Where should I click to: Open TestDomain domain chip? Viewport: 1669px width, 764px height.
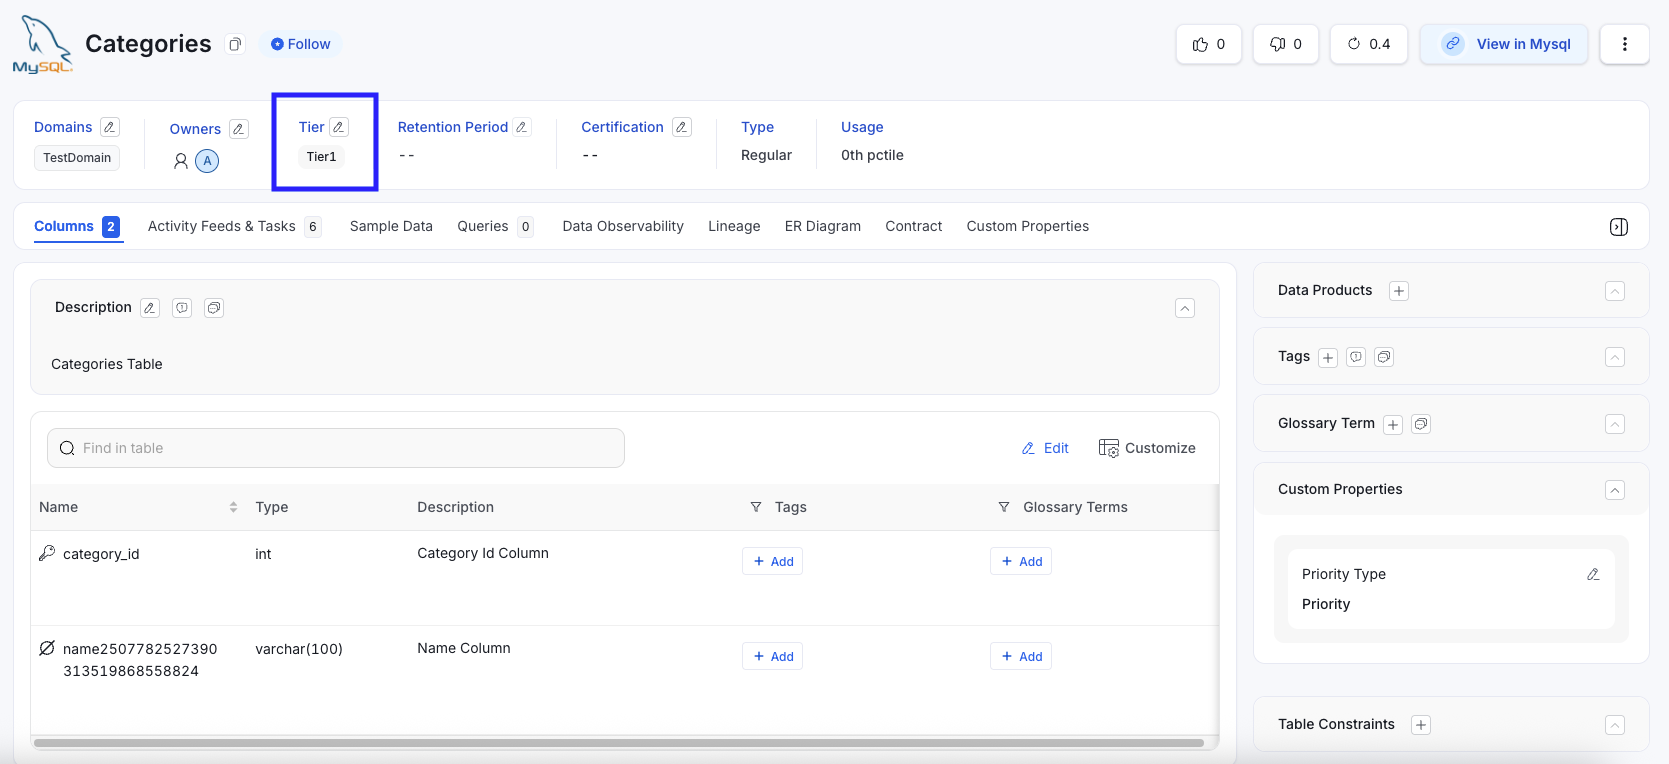[77, 158]
